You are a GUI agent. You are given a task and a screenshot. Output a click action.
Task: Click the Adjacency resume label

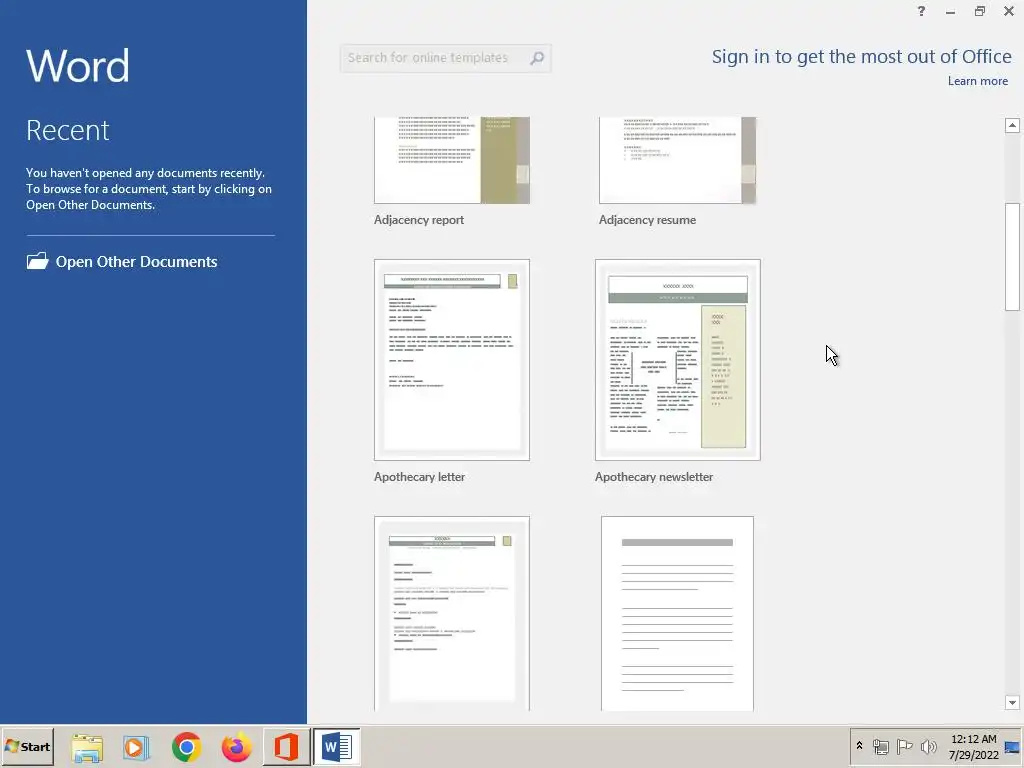(647, 220)
